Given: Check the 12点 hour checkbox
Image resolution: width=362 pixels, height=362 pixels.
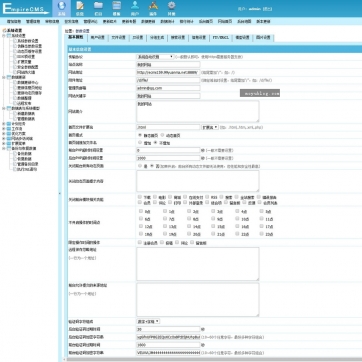Looking at the screenshot, I should (x=140, y=226).
